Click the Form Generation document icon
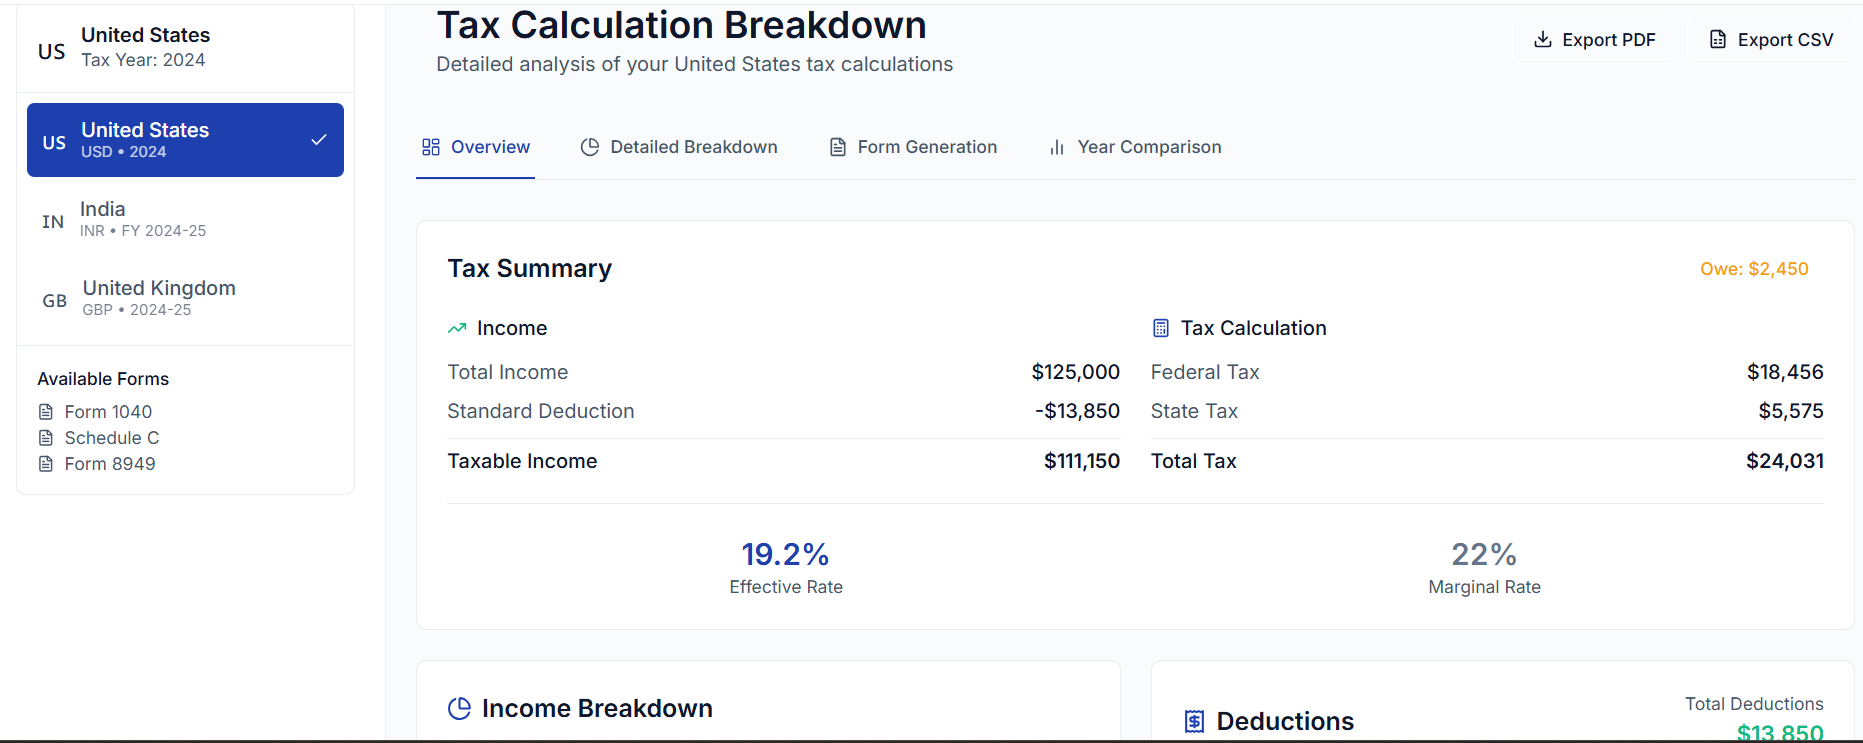This screenshot has height=743, width=1863. click(838, 147)
